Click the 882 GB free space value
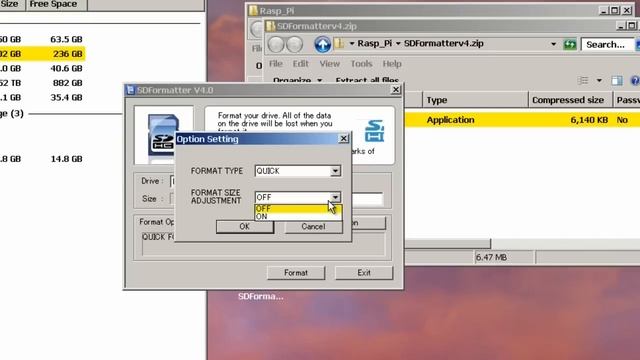The width and height of the screenshot is (640, 360). click(x=67, y=83)
